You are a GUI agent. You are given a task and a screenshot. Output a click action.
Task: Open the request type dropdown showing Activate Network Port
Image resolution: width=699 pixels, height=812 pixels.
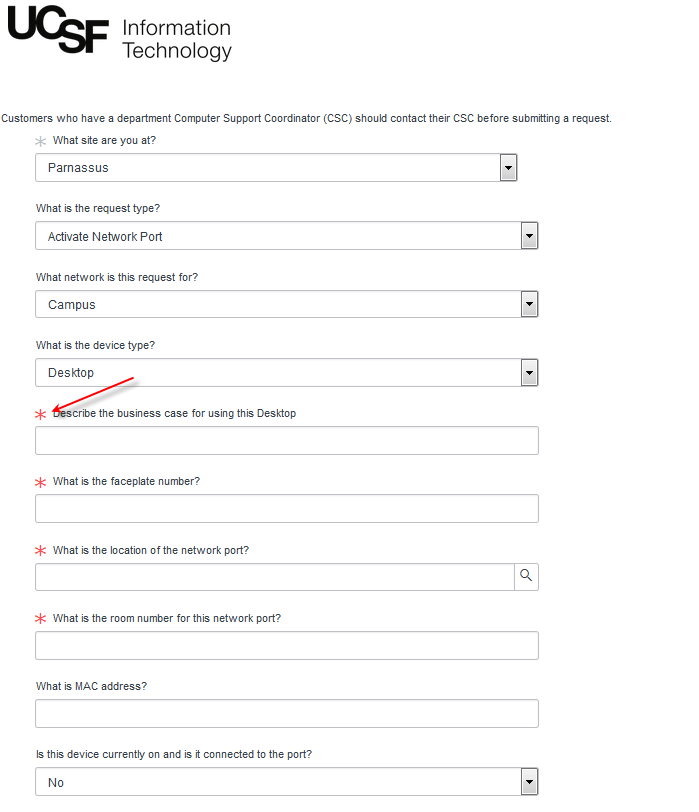[x=529, y=235]
